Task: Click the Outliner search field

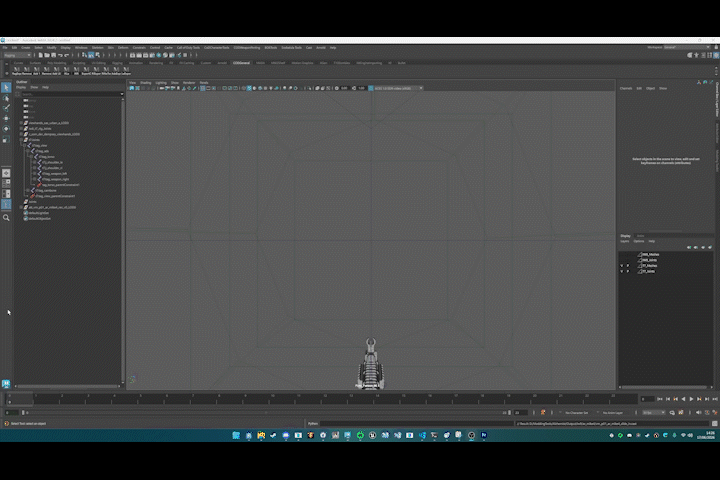Action: click(x=71, y=94)
